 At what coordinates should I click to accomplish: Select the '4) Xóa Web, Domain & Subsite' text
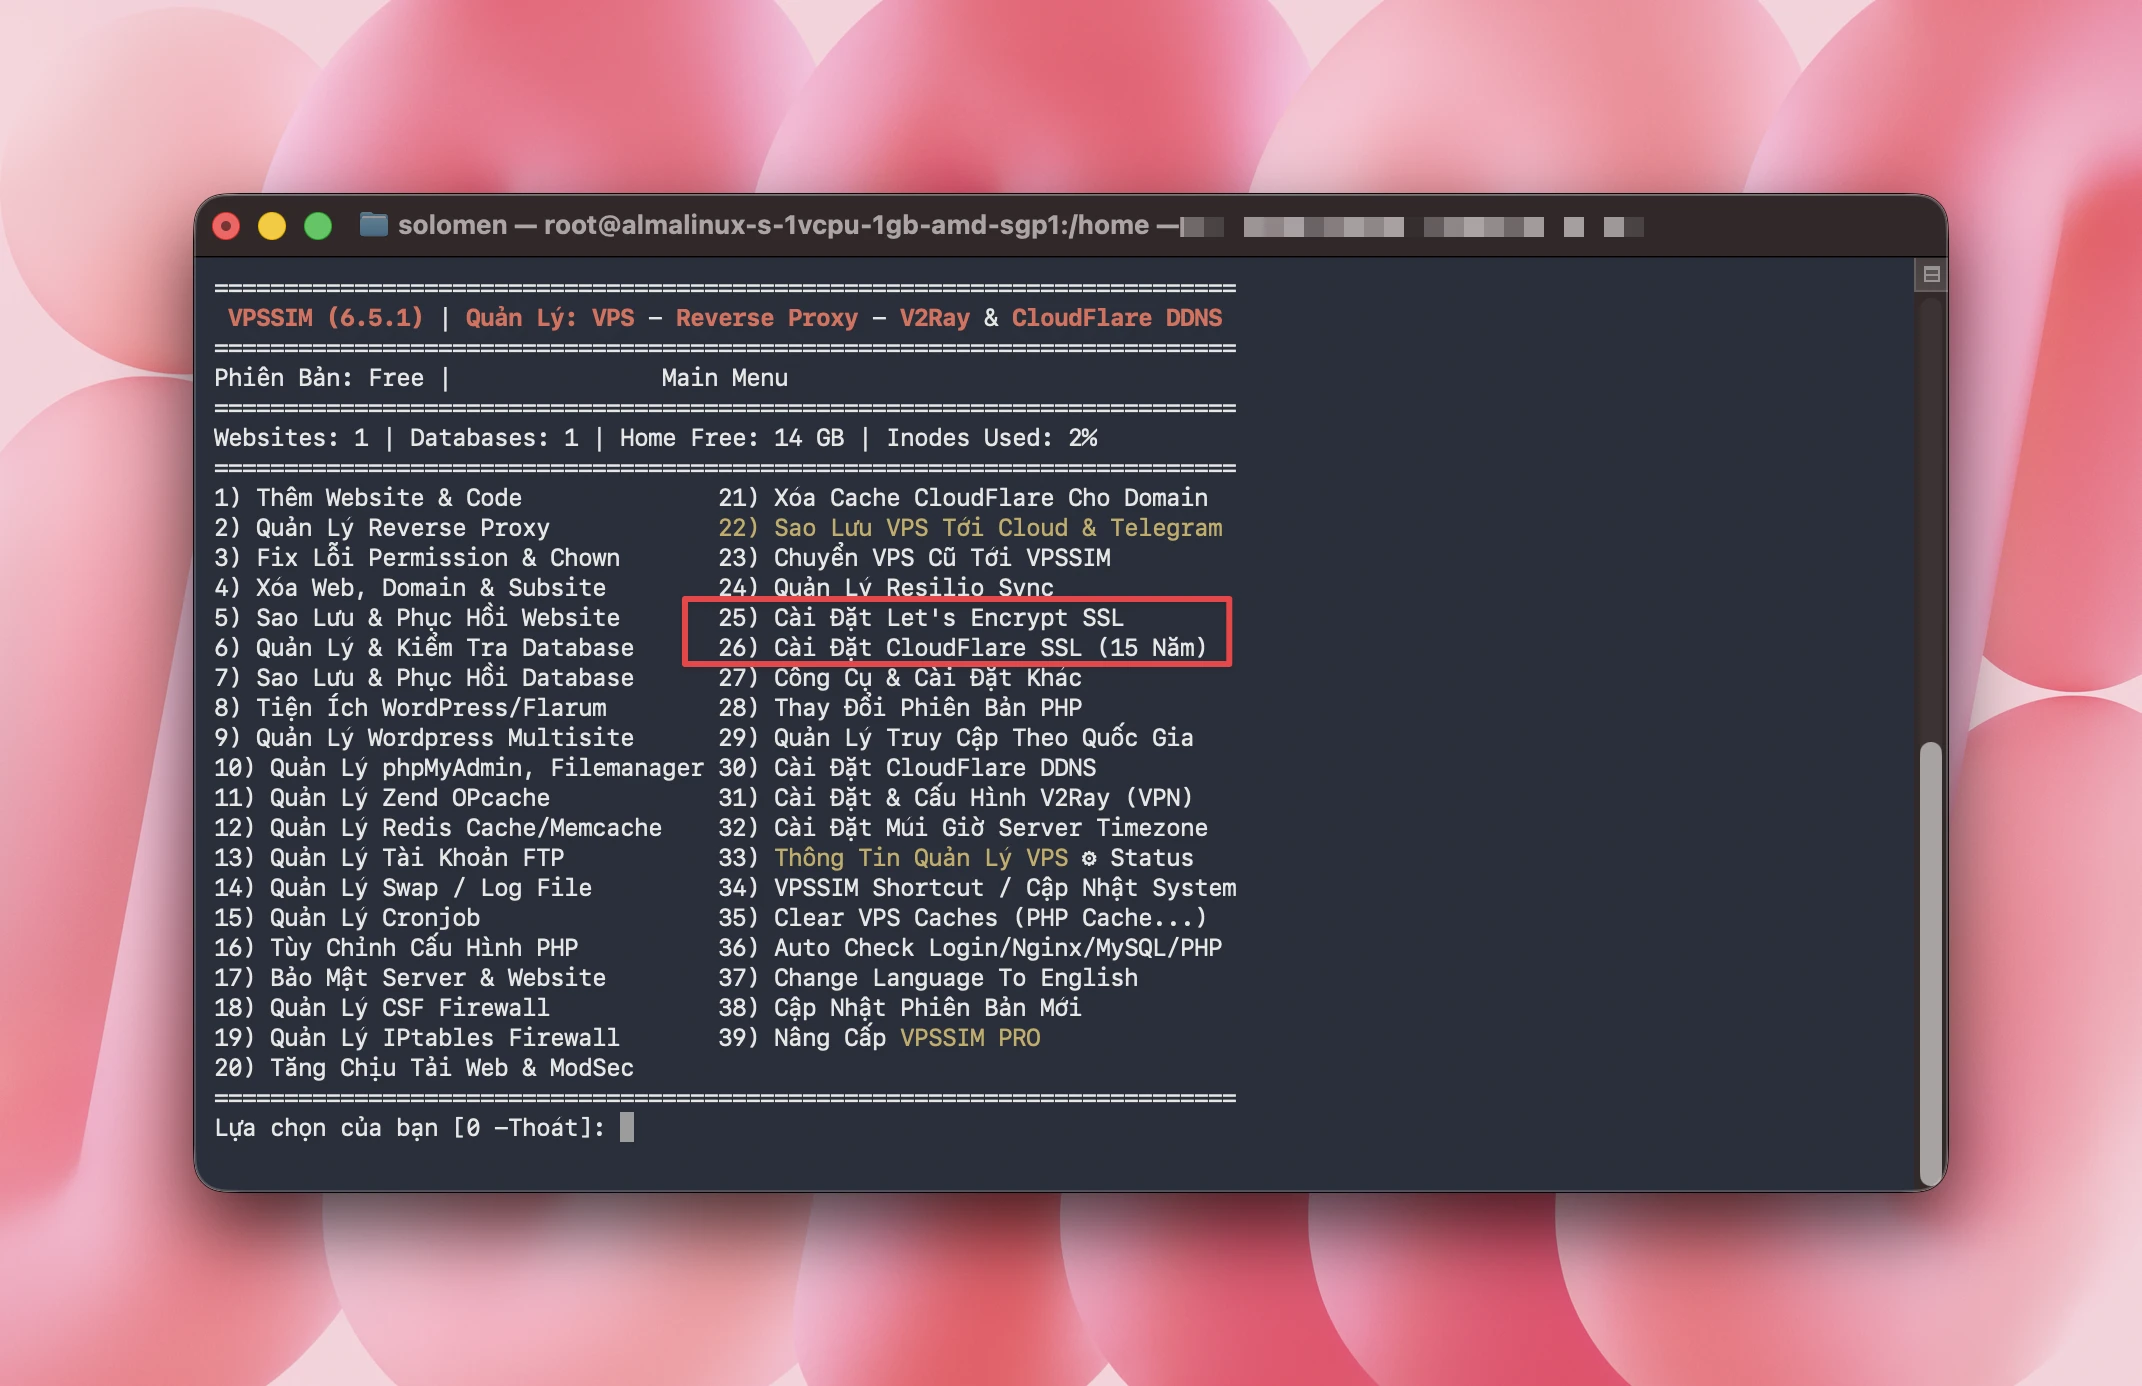tap(410, 588)
